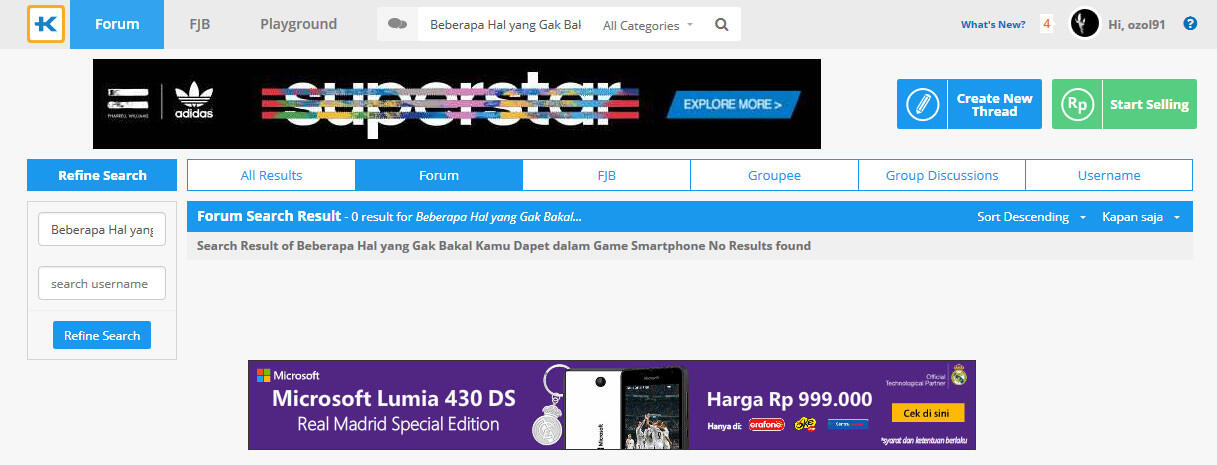Select the Forum results tab
Viewport: 1217px width, 465px height.
[x=439, y=175]
